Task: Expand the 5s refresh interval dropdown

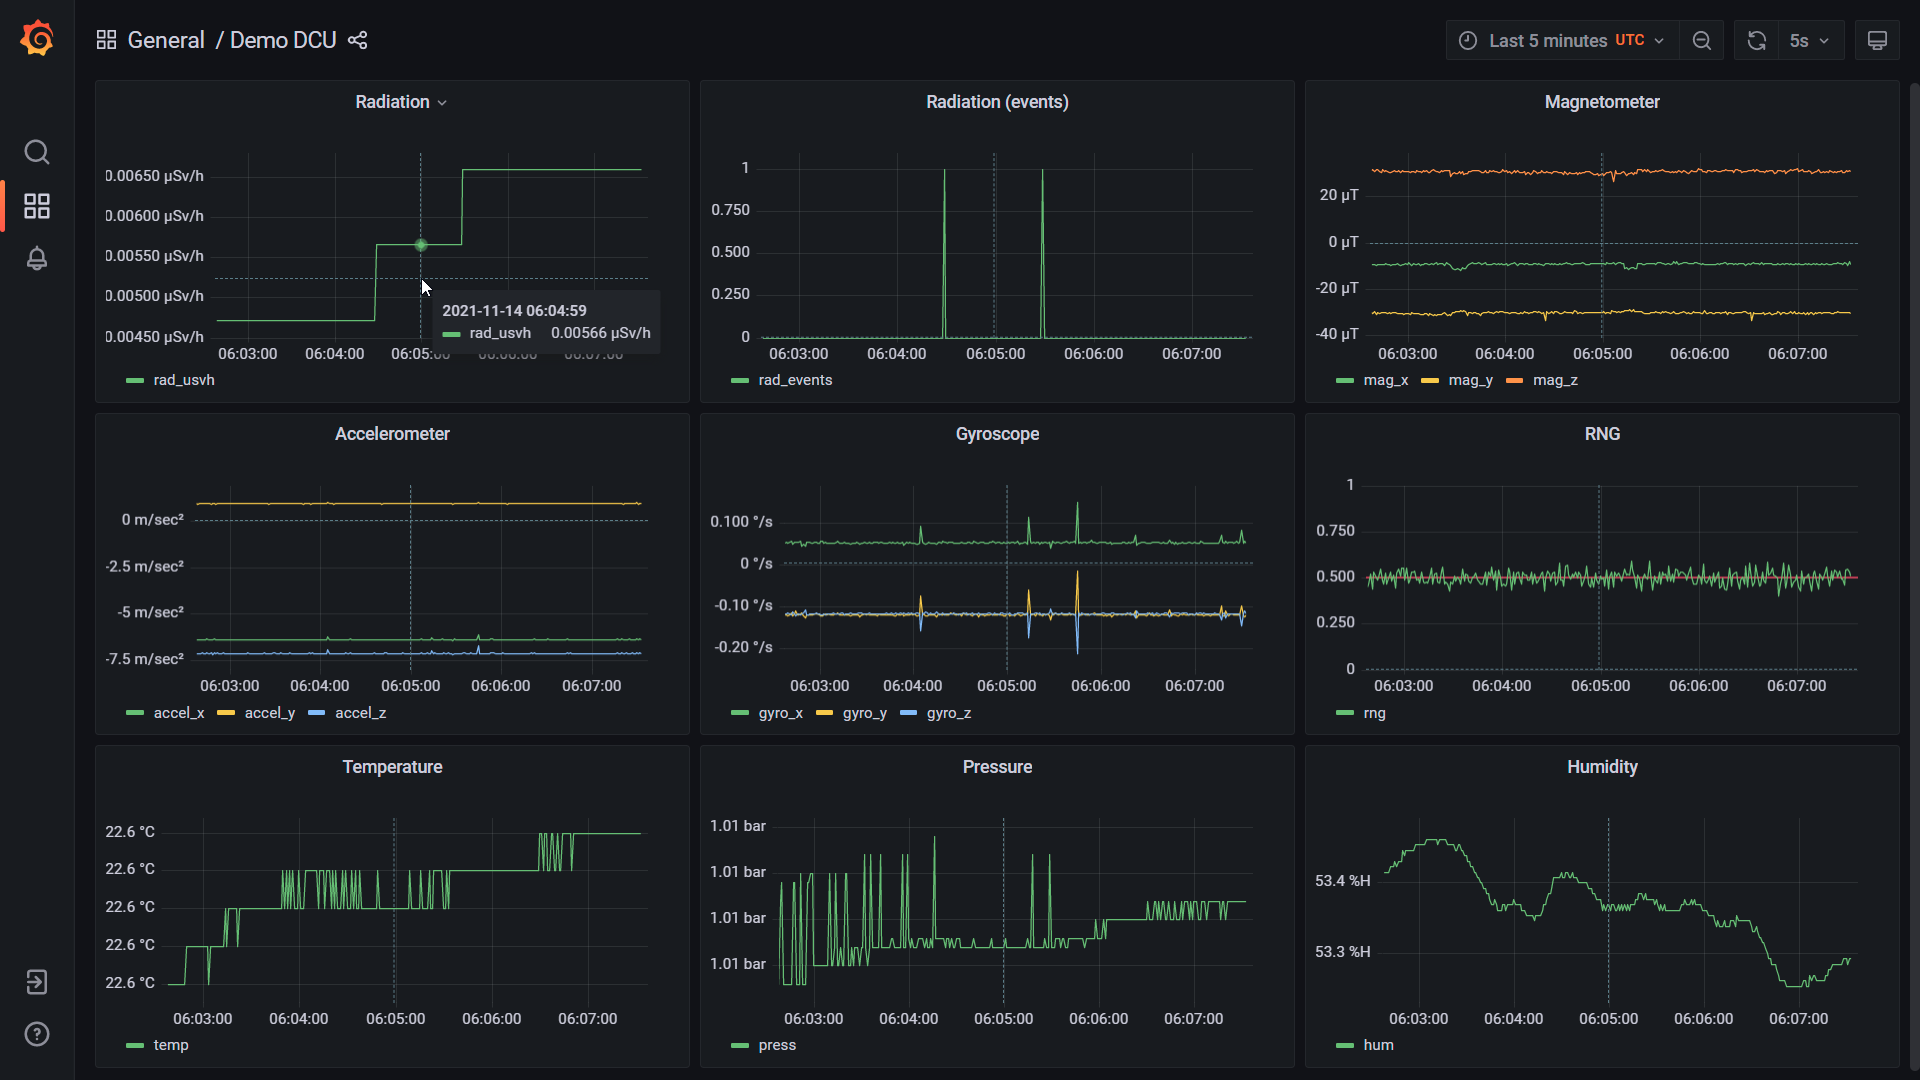Action: (1810, 40)
